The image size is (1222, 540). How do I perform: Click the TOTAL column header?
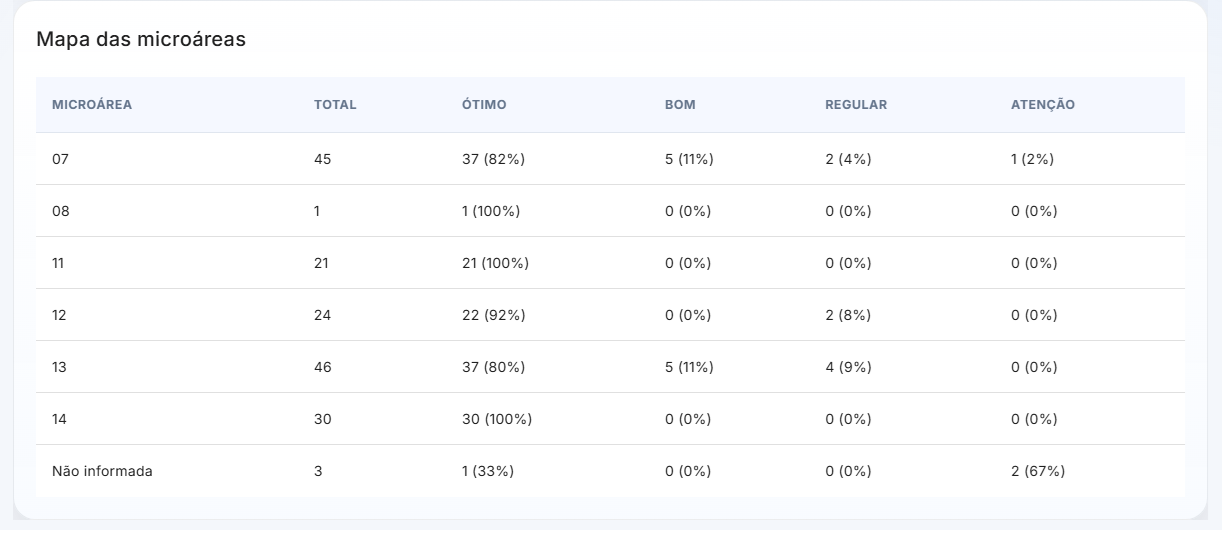click(335, 105)
